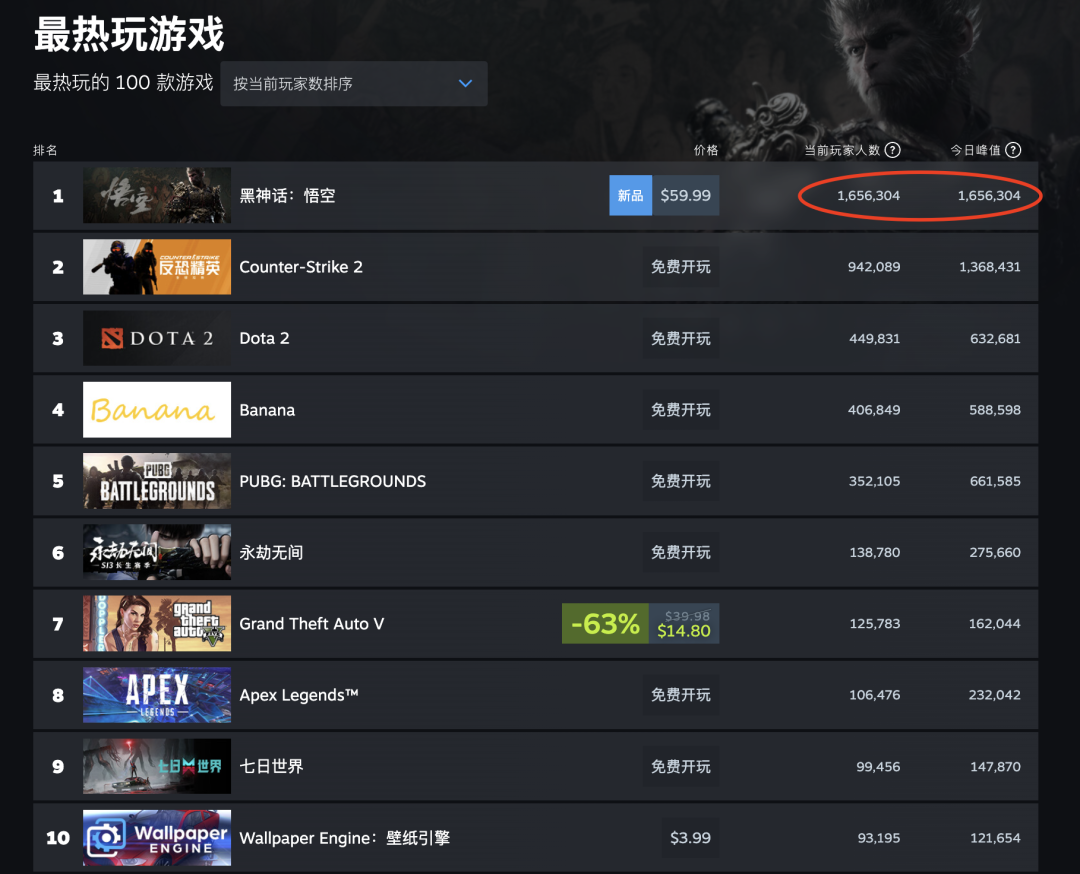Image resolution: width=1080 pixels, height=874 pixels.
Task: Click current players value 93,195
Action: [x=879, y=838]
